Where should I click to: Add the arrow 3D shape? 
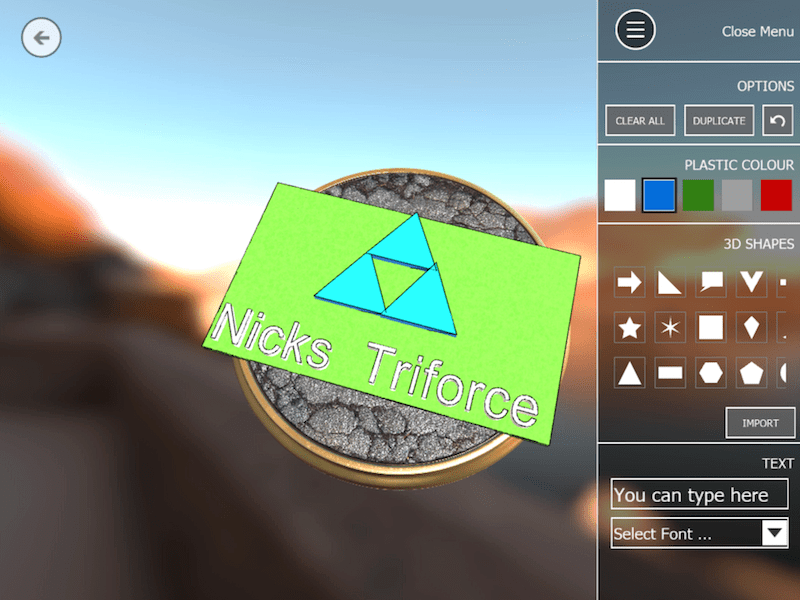630,282
